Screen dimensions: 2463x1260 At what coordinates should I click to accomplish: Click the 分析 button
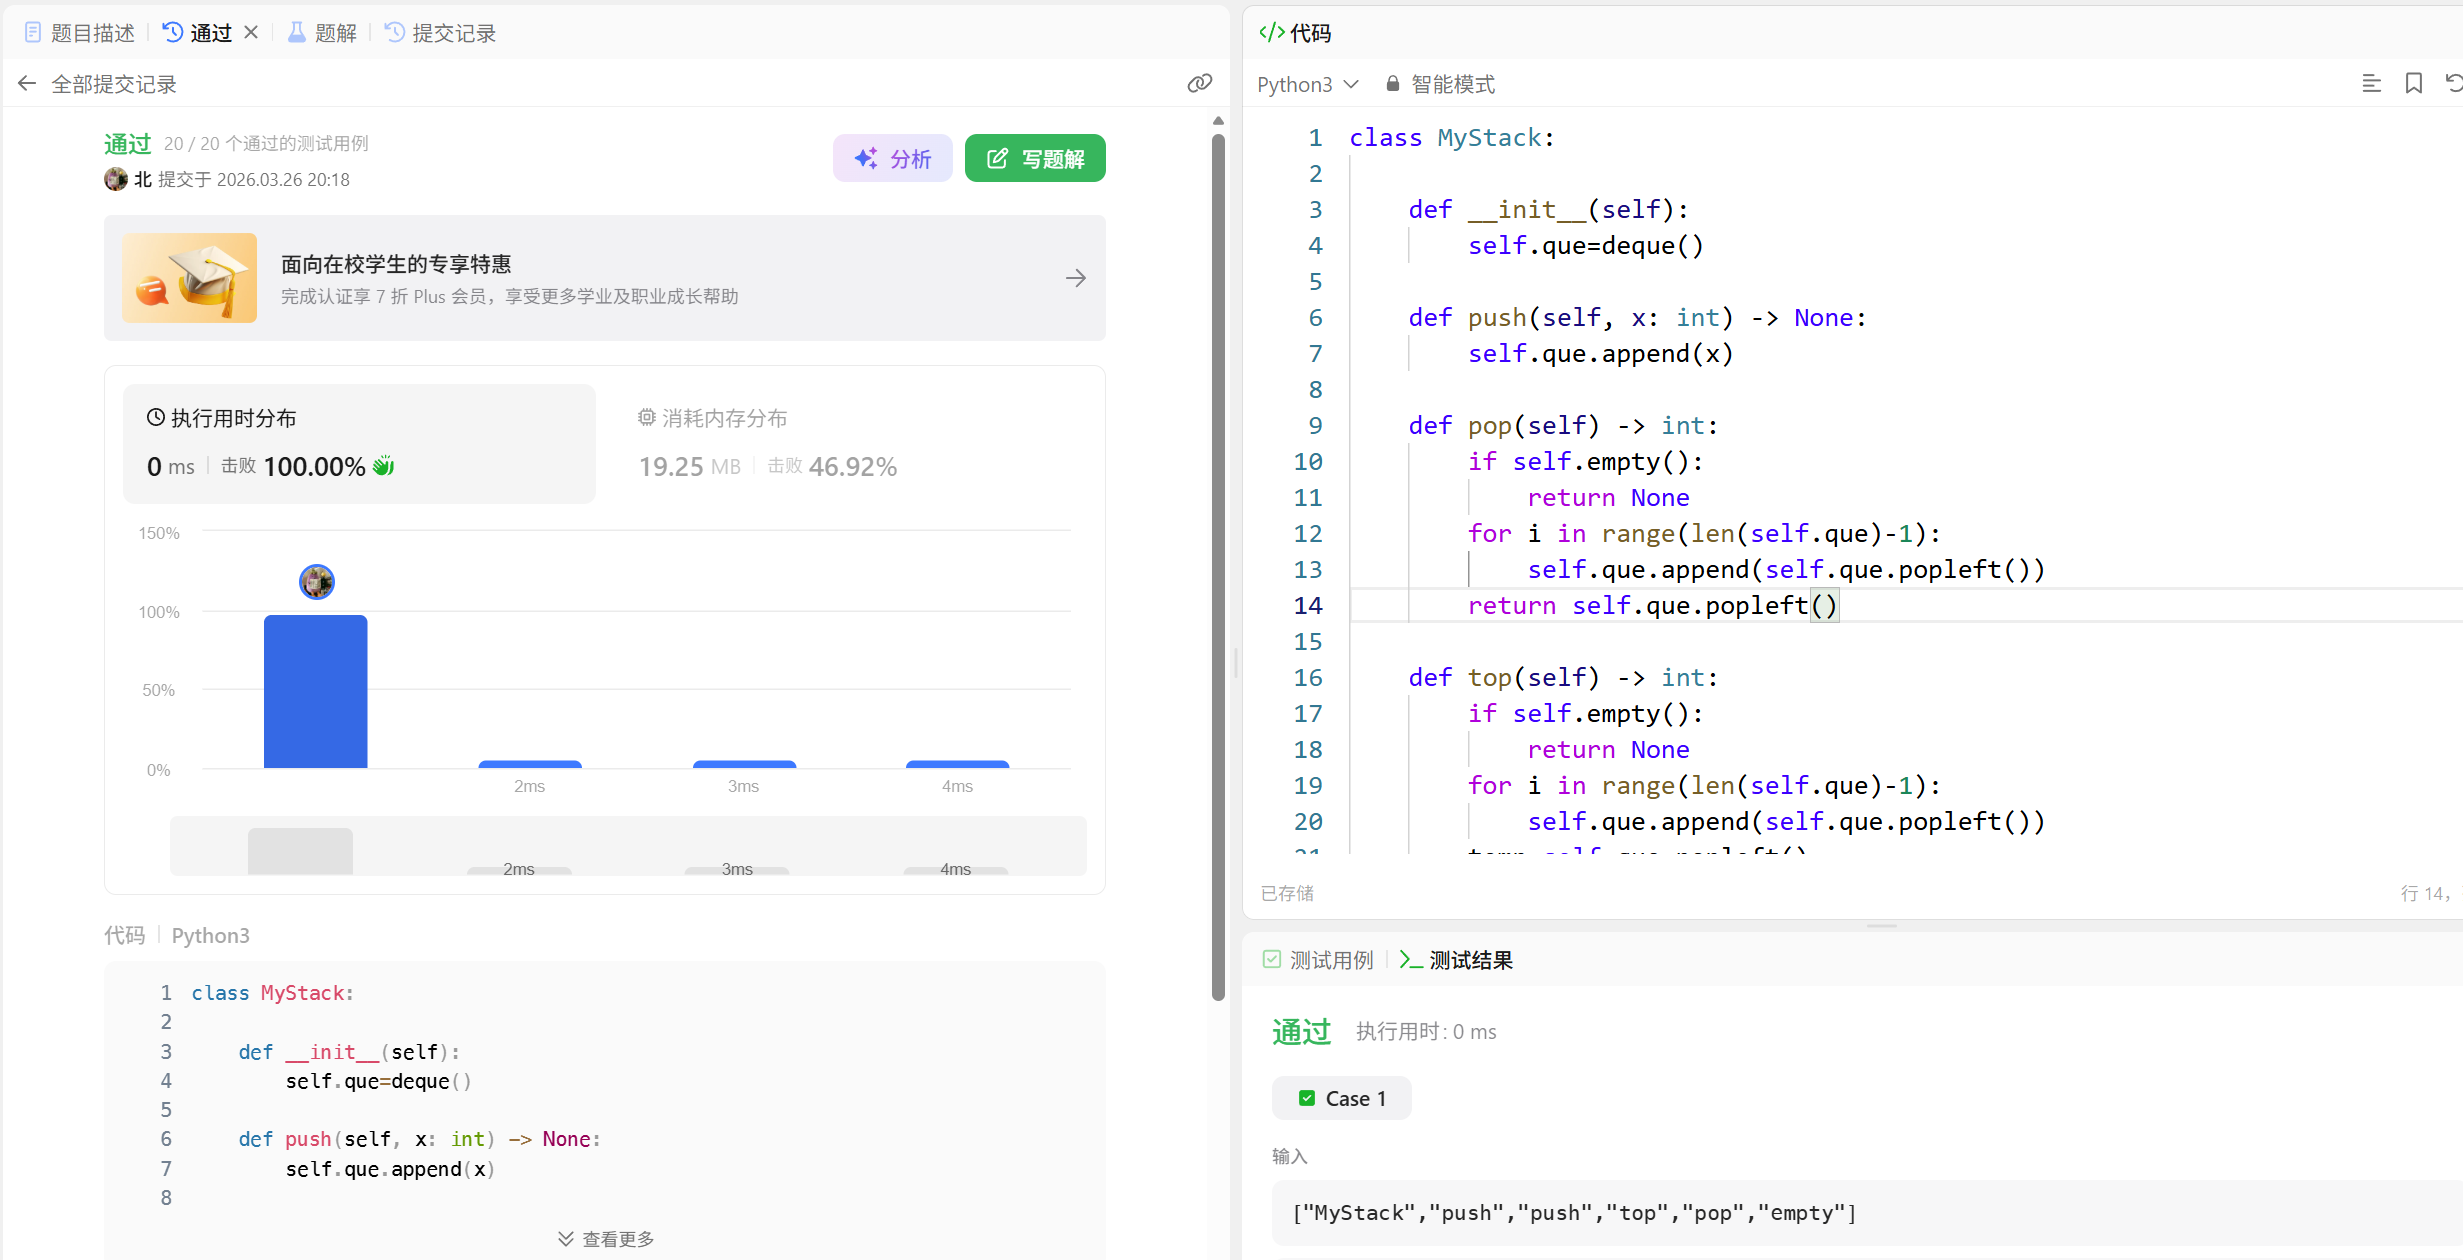(892, 158)
